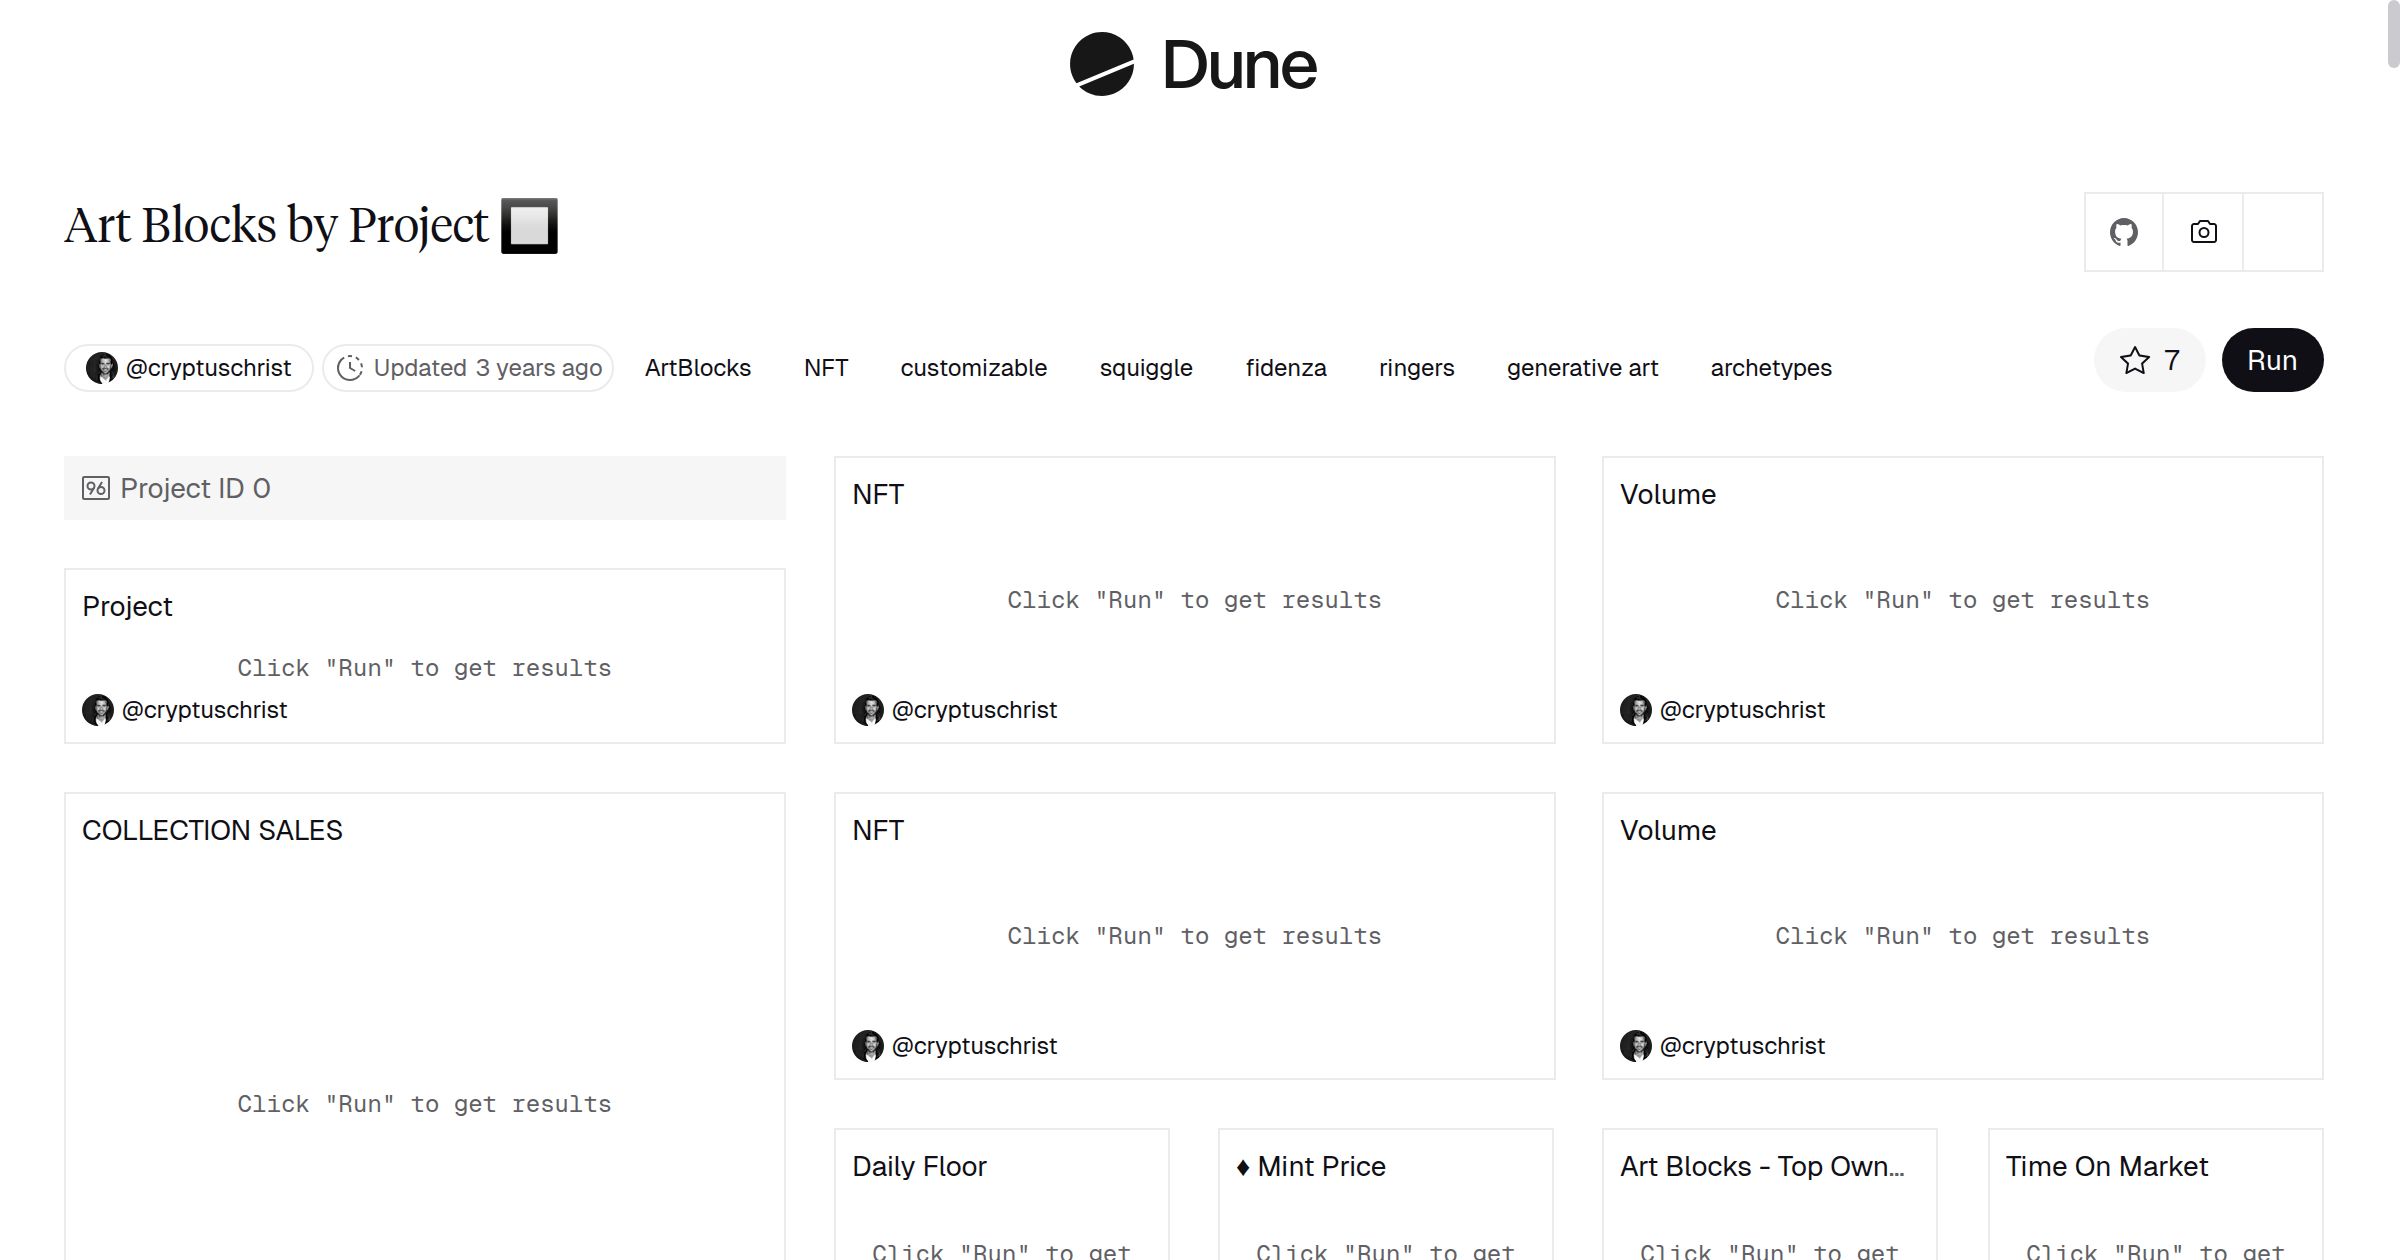Click the Dune logo icon
The width and height of the screenshot is (2400, 1260).
[x=1101, y=64]
